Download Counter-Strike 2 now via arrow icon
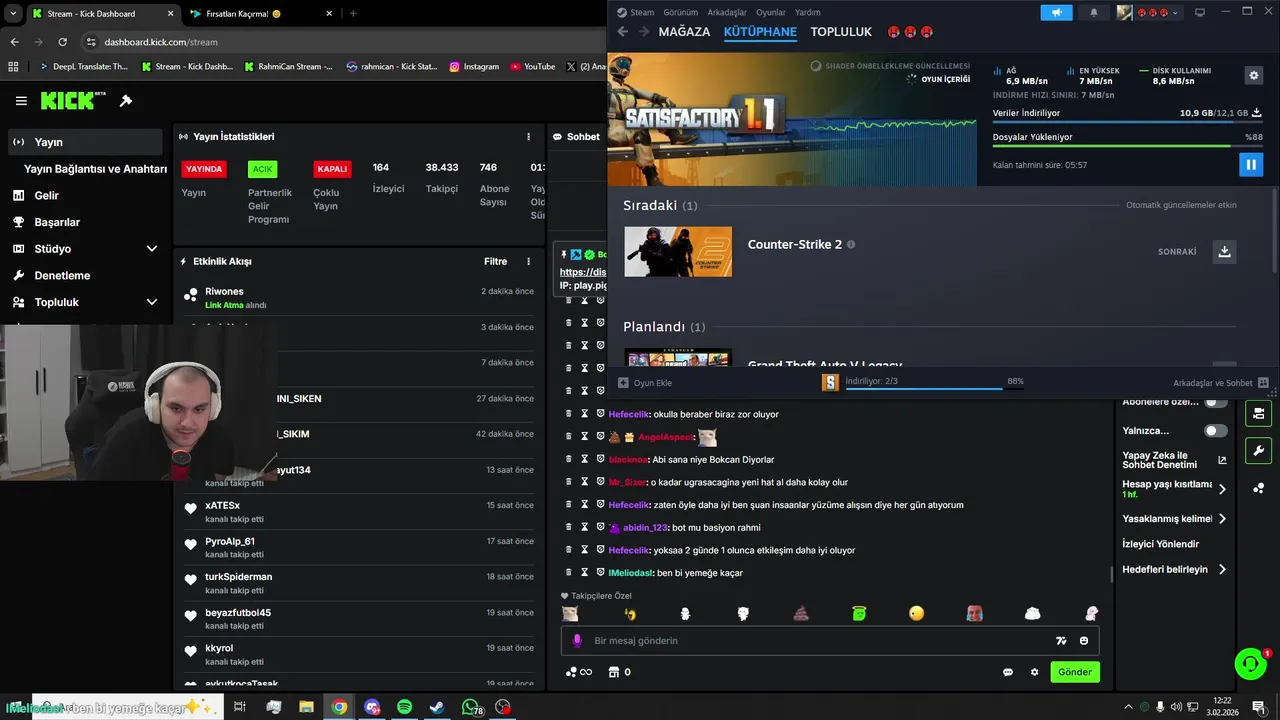The height and width of the screenshot is (720, 1280). (1224, 252)
